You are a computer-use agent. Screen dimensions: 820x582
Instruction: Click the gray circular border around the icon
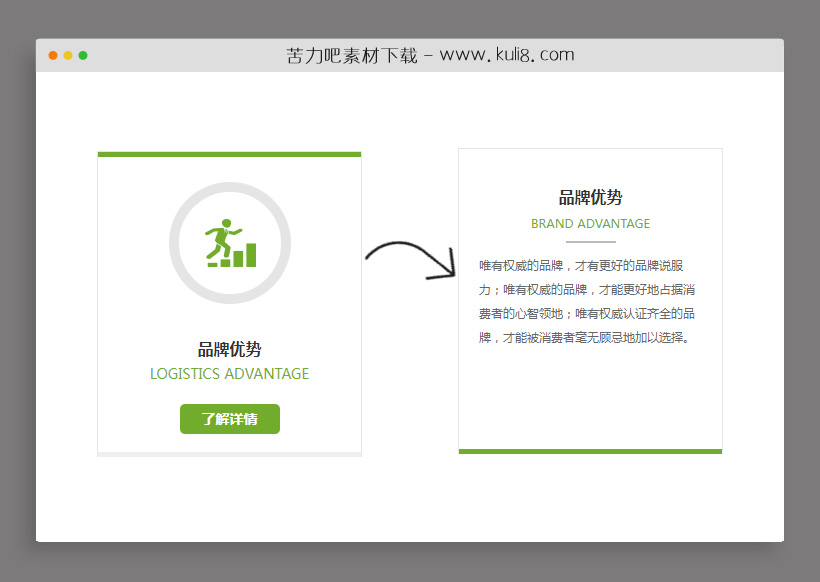click(x=230, y=185)
